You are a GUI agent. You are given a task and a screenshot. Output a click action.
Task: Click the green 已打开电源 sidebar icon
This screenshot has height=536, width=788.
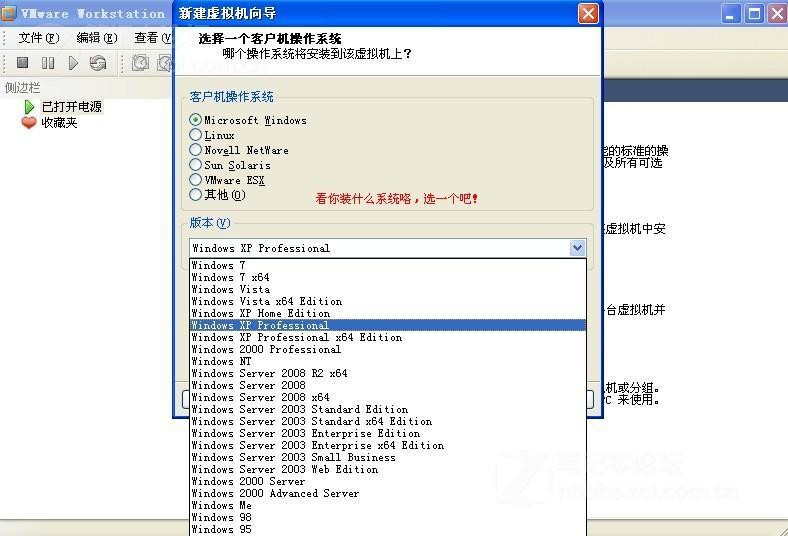tap(29, 106)
